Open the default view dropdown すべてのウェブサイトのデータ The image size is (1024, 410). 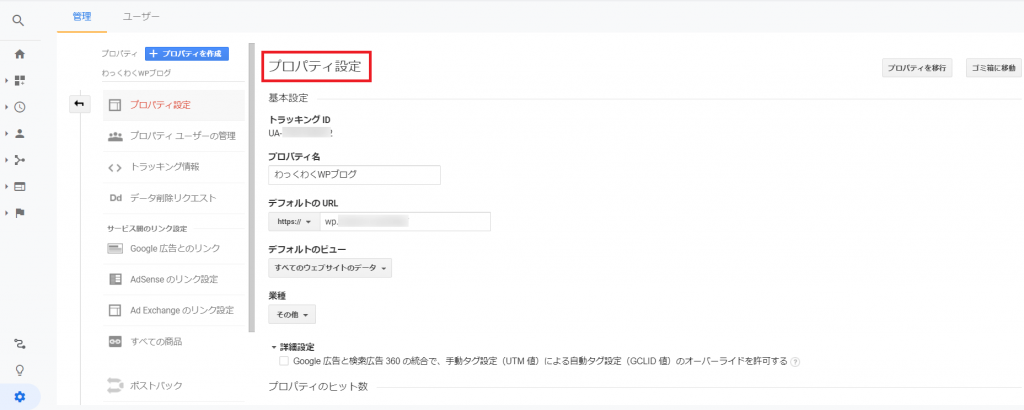(330, 268)
